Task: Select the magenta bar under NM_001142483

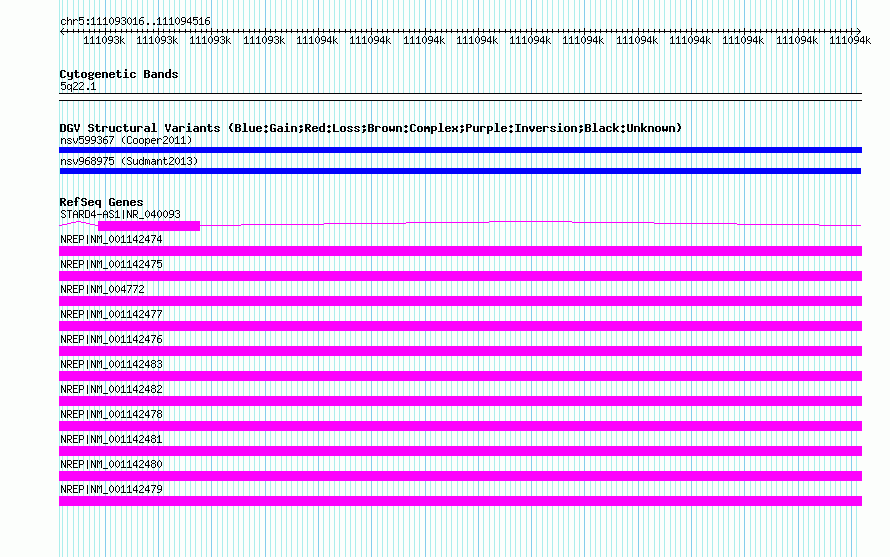Action: click(460, 376)
